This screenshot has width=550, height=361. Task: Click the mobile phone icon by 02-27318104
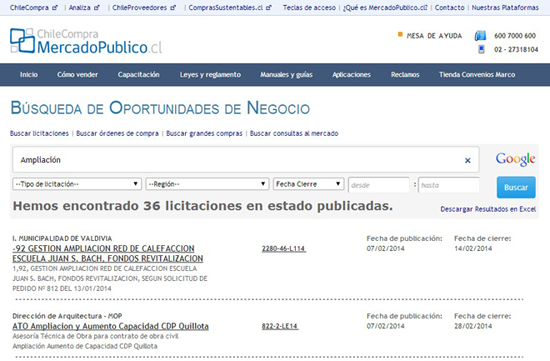tap(481, 49)
